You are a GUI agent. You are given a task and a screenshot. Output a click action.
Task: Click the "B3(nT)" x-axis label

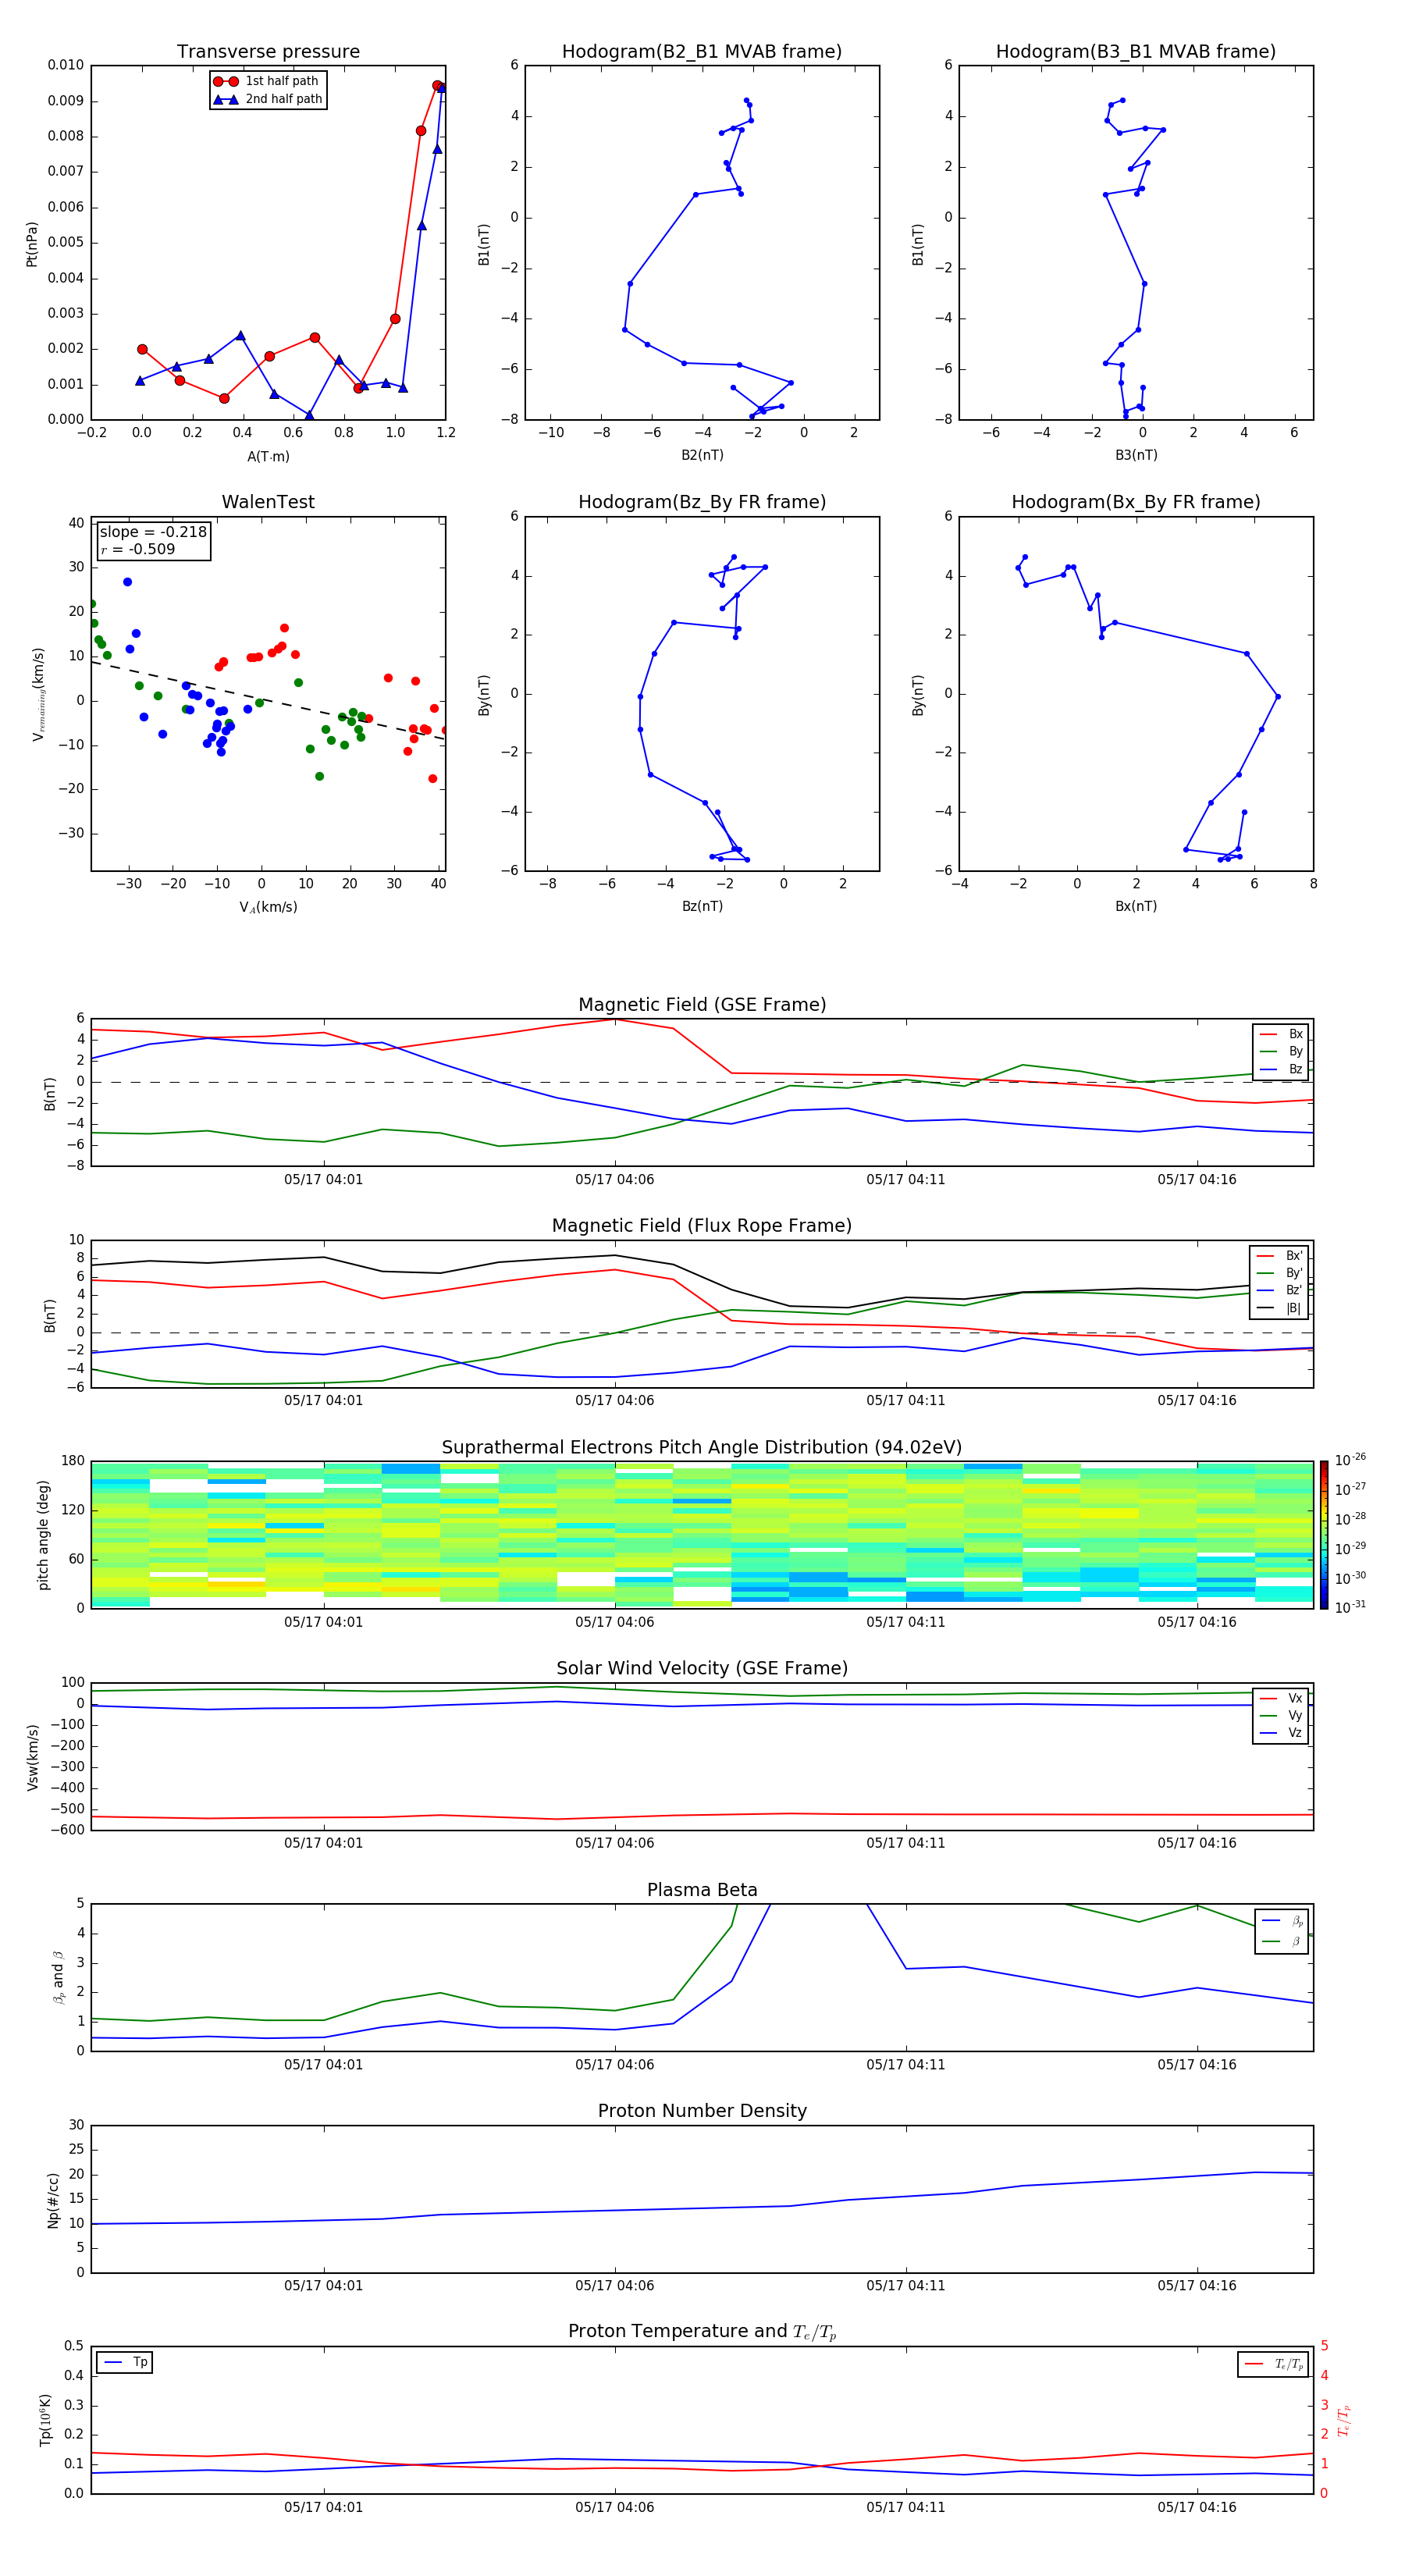(1136, 455)
